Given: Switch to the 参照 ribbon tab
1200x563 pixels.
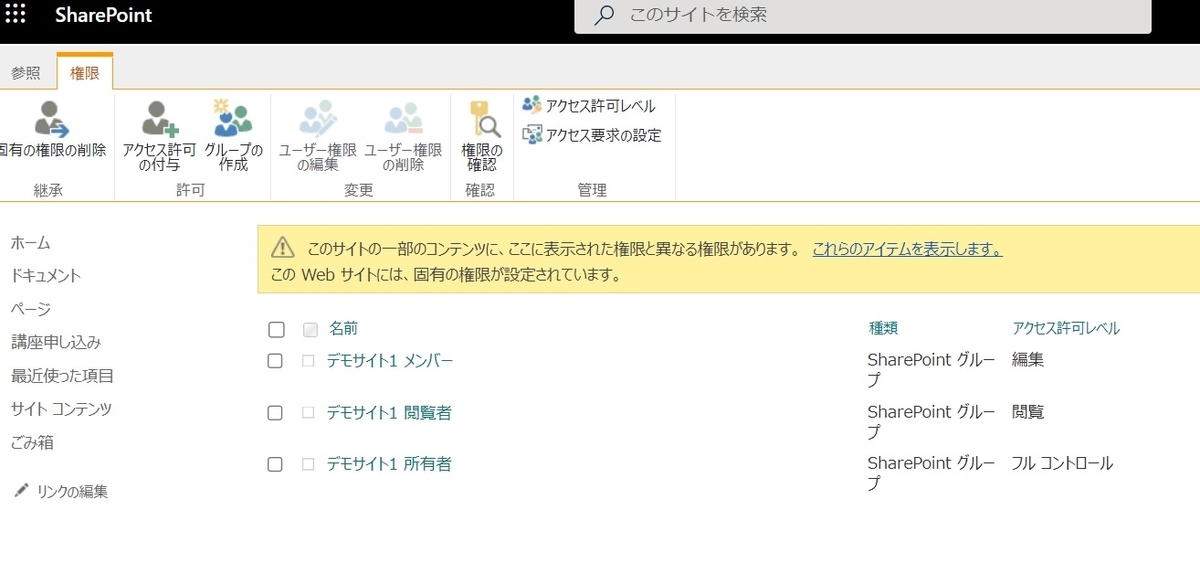Looking at the screenshot, I should (x=26, y=73).
